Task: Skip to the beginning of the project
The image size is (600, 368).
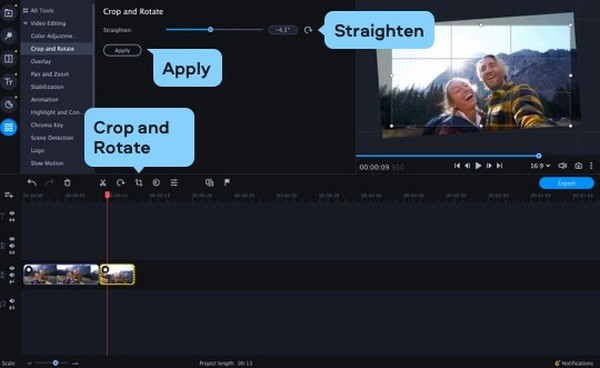Action: (x=457, y=166)
